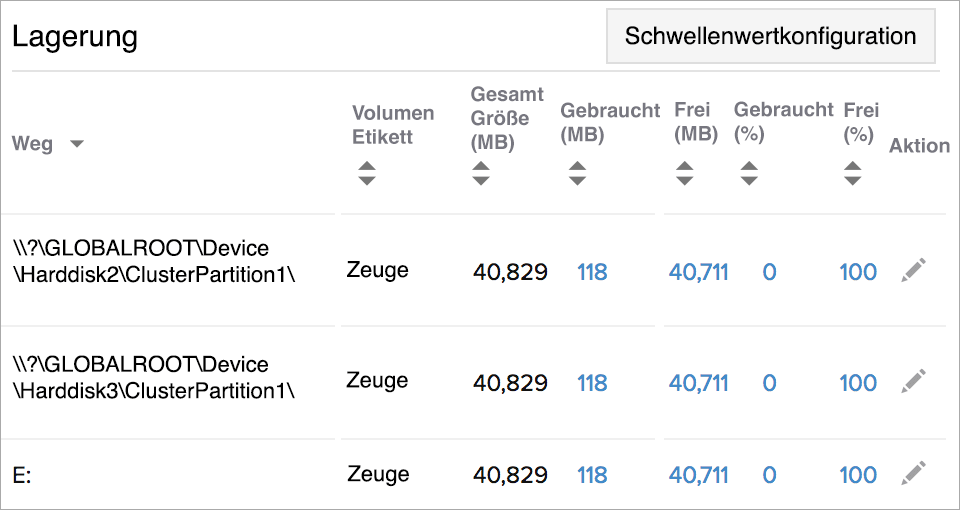This screenshot has width=960, height=510.
Task: Sort by Frei (MB) column
Action: tap(684, 173)
